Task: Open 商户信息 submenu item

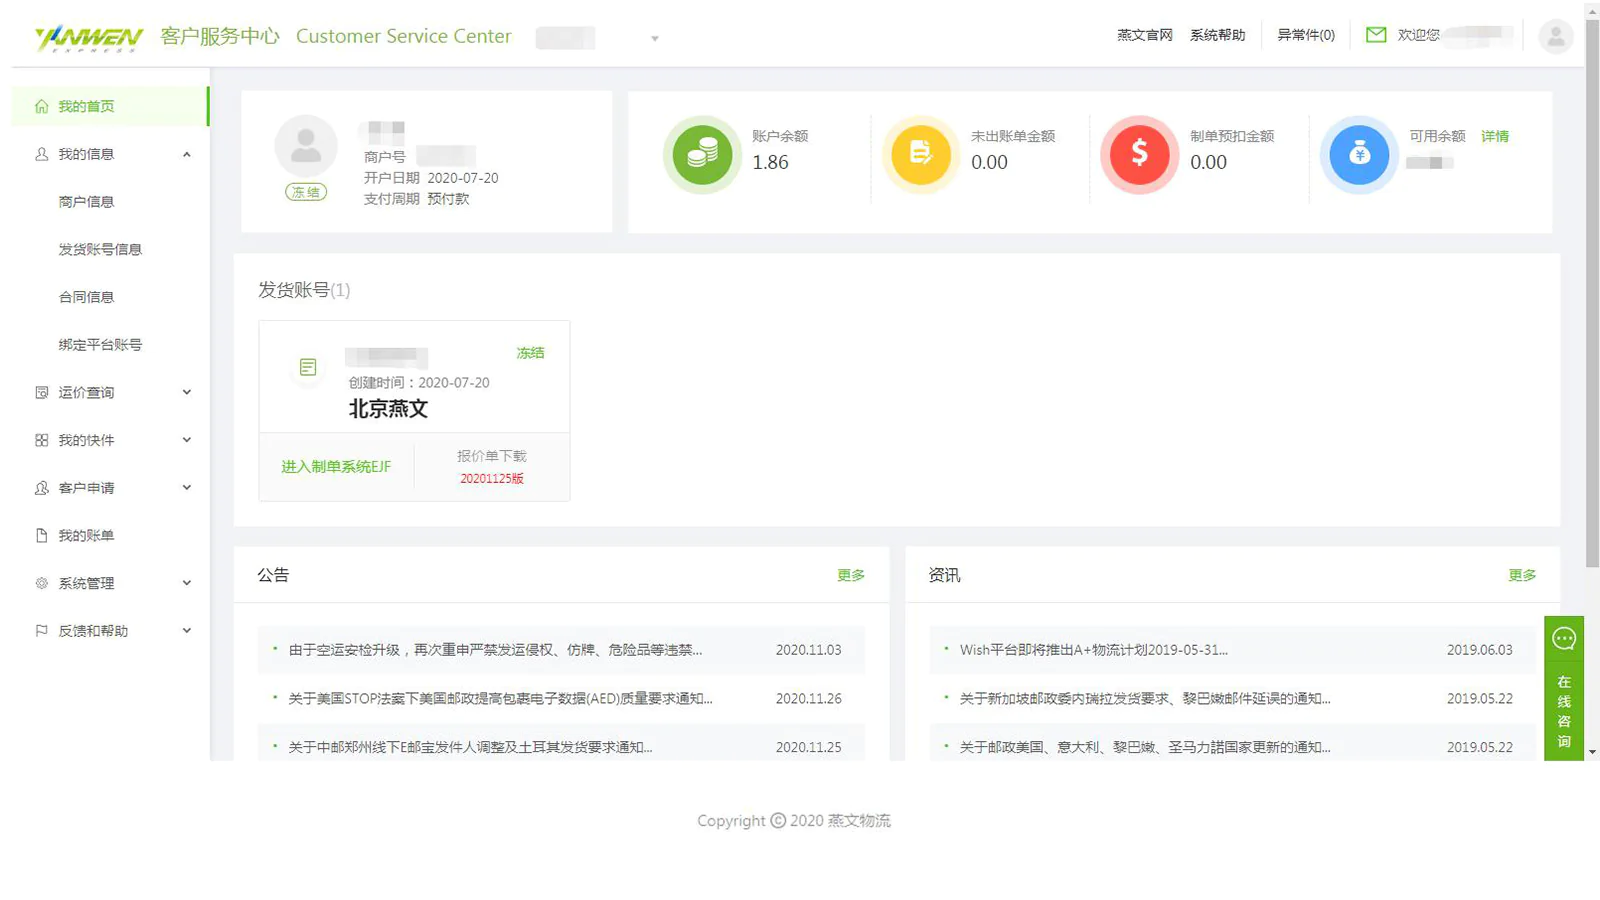Action: (x=86, y=202)
